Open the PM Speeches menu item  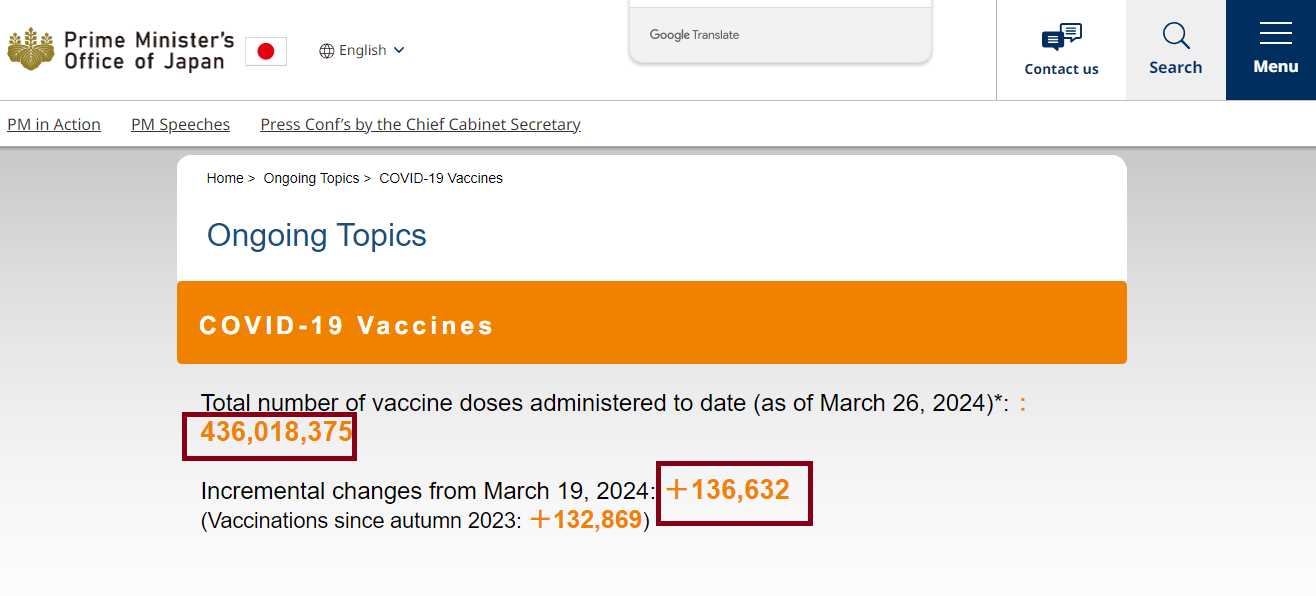180,124
